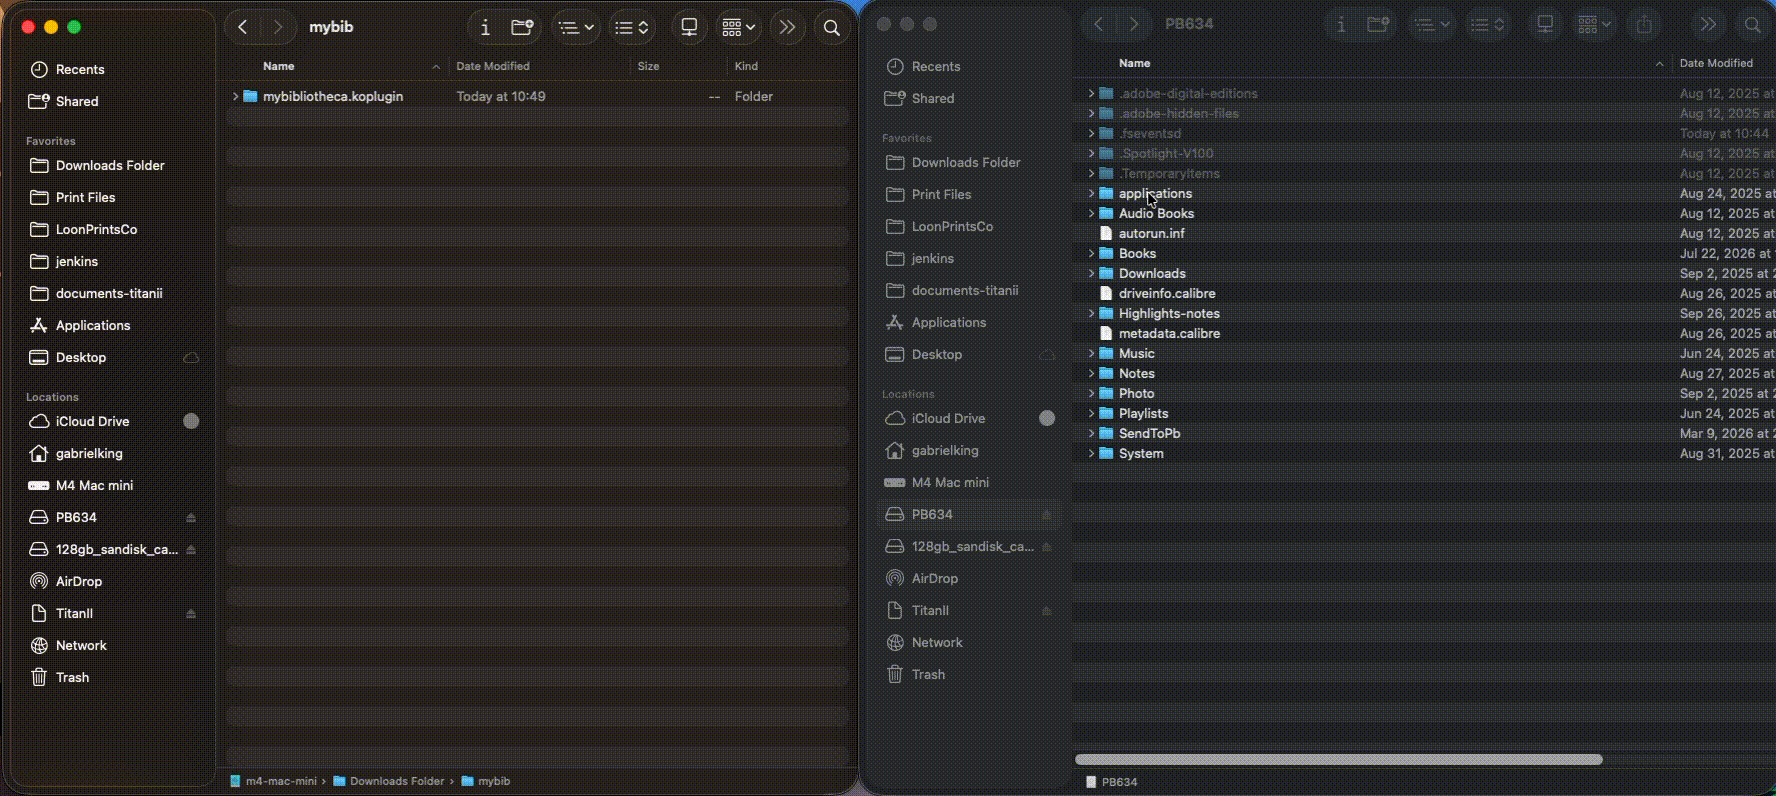Click Back arrow in PB634 window

(x=1098, y=25)
